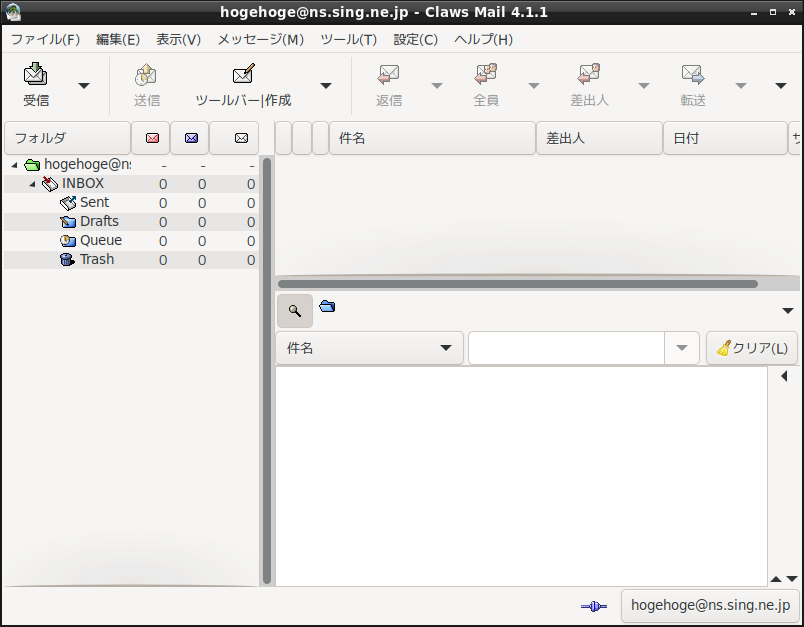Click the unread messages column header icon
The image size is (804, 627).
pos(191,138)
